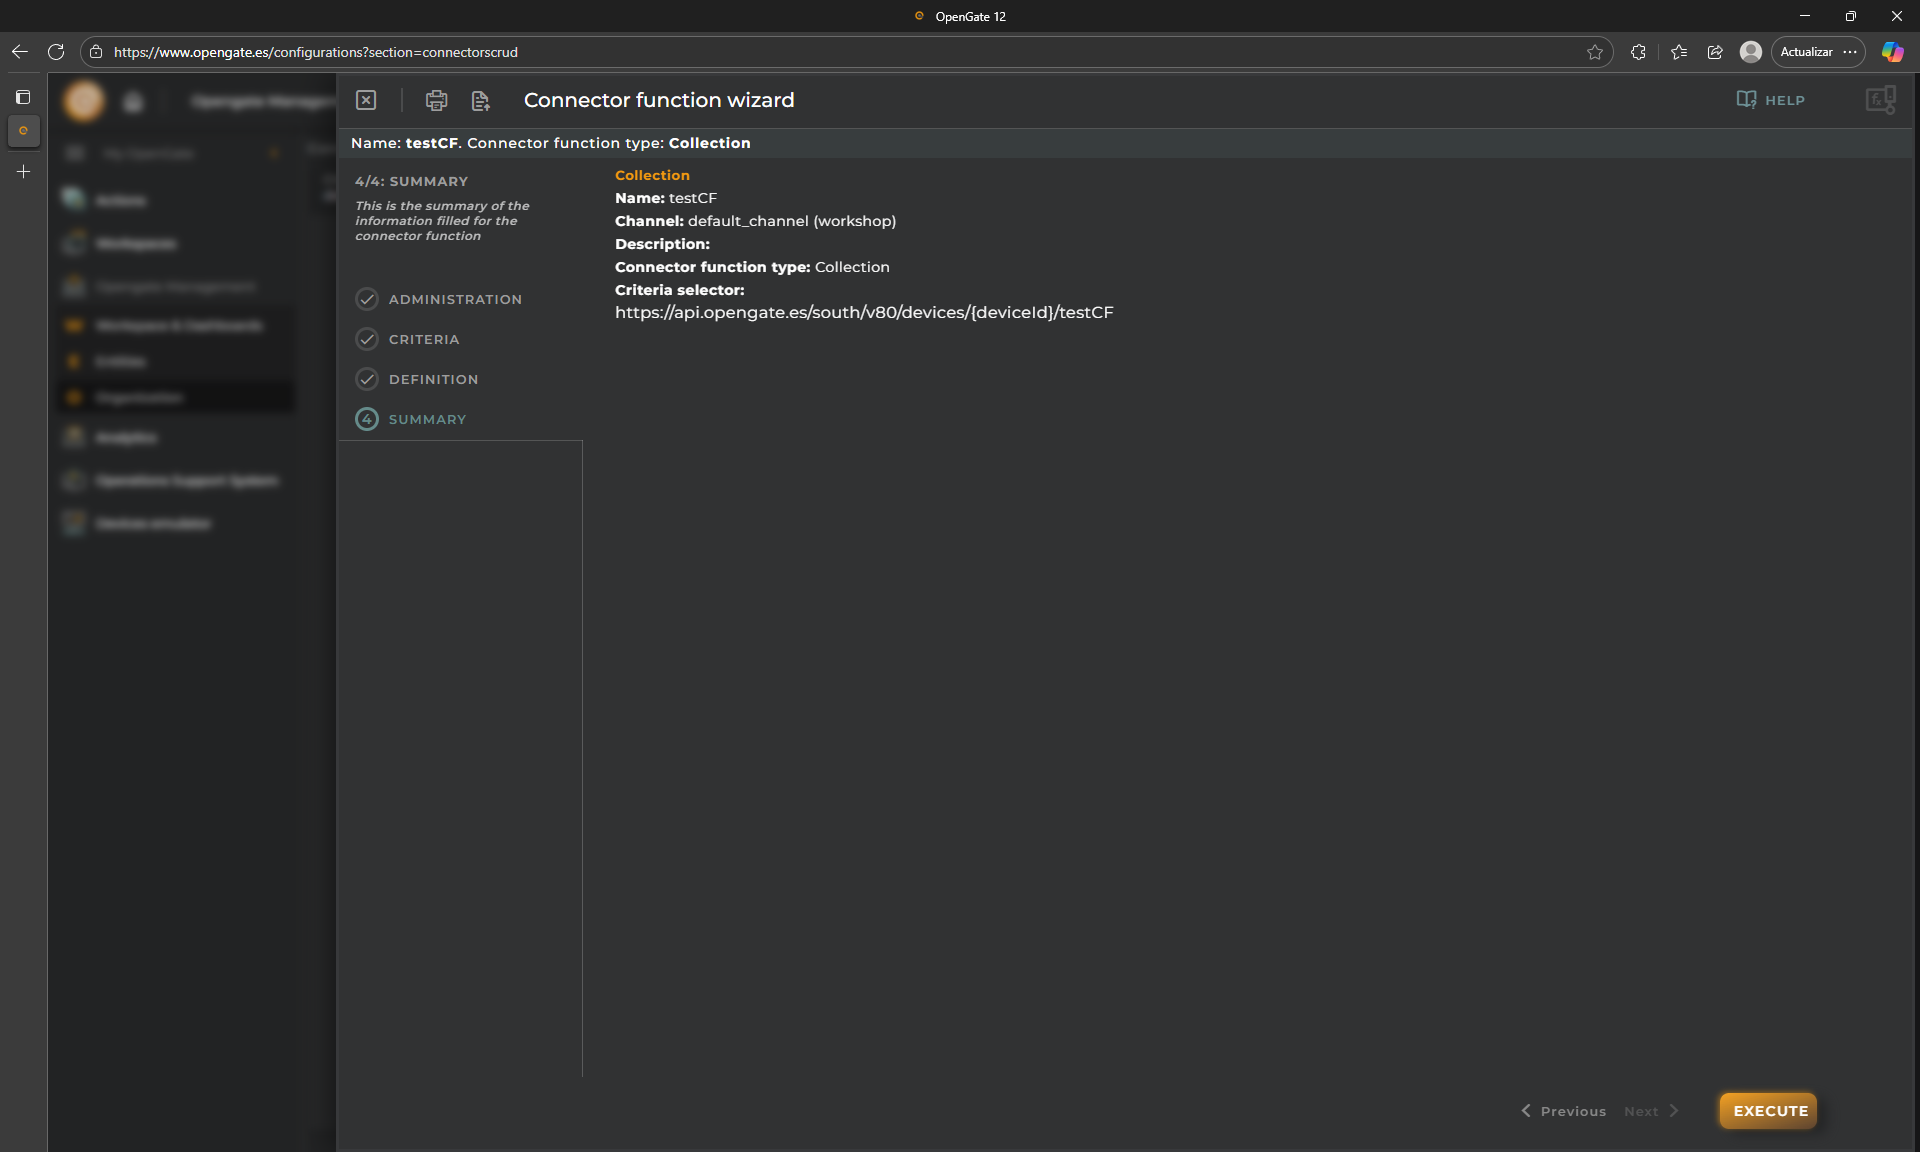Click the export document icon
1920x1152 pixels.
(x=480, y=100)
